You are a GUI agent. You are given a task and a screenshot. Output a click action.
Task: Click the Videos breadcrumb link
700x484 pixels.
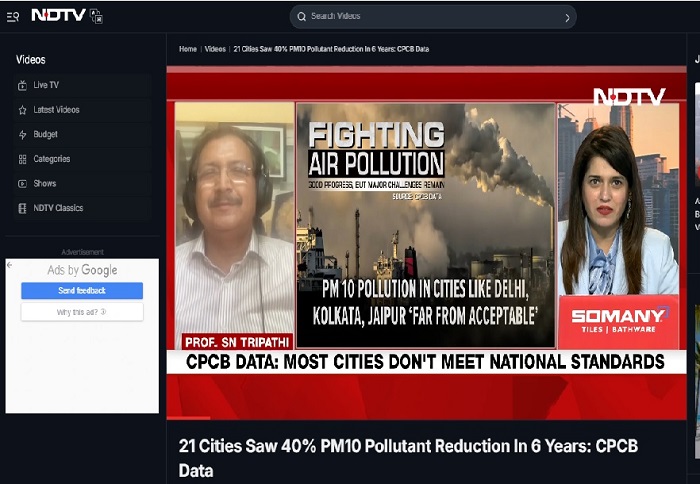[x=215, y=49]
